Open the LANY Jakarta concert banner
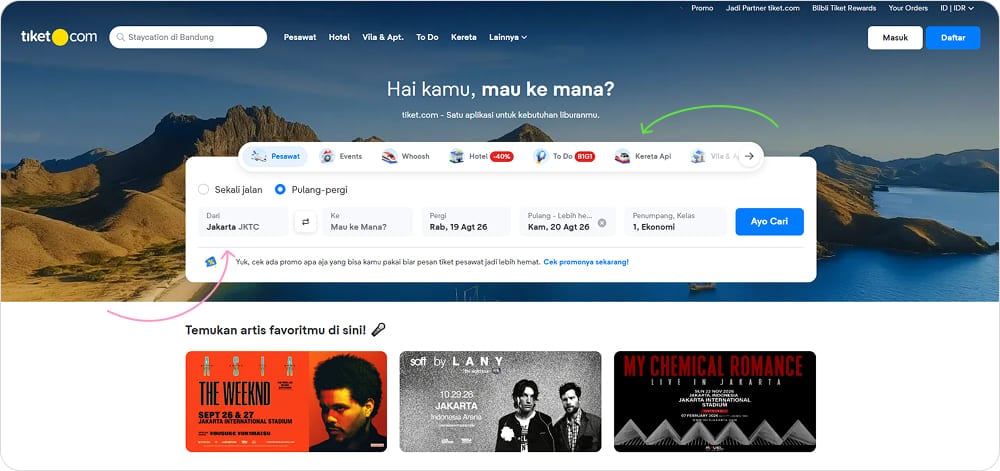 [x=500, y=402]
